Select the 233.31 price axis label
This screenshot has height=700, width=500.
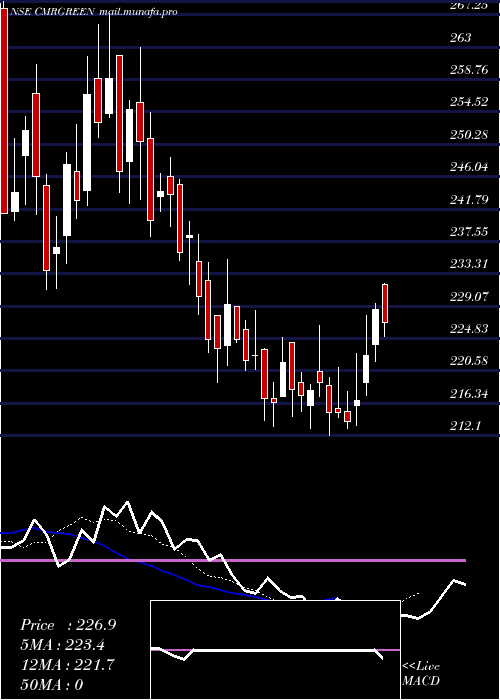[469, 264]
